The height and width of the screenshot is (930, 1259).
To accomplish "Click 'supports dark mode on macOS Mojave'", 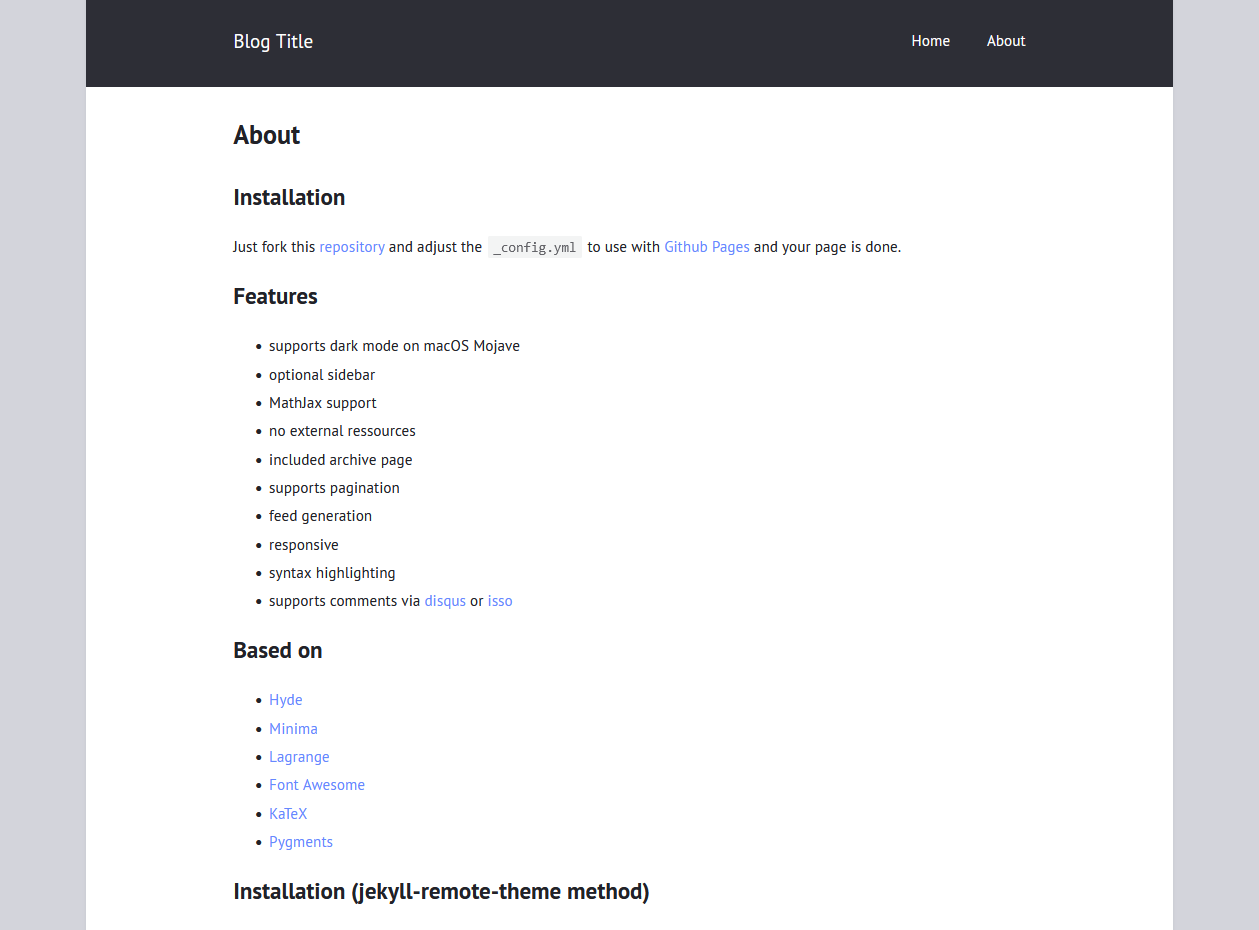I will point(394,346).
